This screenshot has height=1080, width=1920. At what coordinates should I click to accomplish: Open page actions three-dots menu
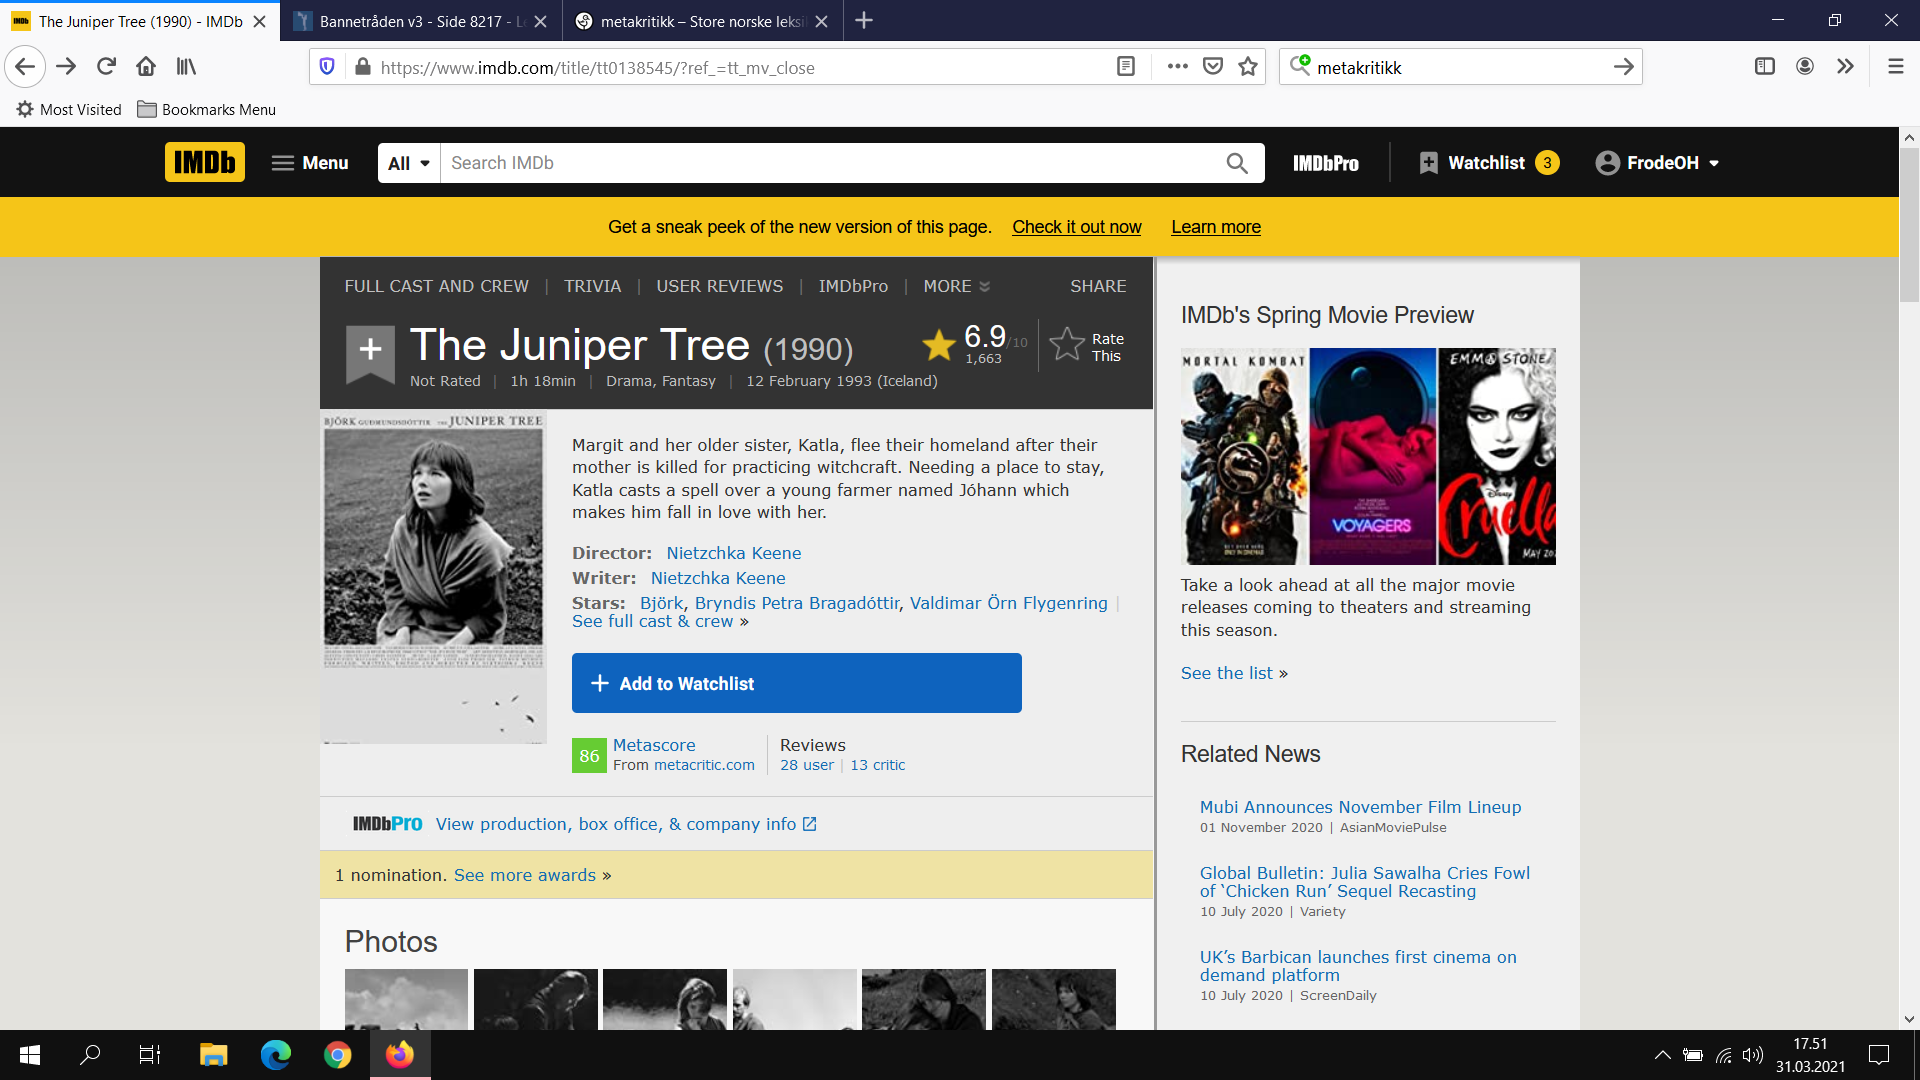[x=1177, y=67]
